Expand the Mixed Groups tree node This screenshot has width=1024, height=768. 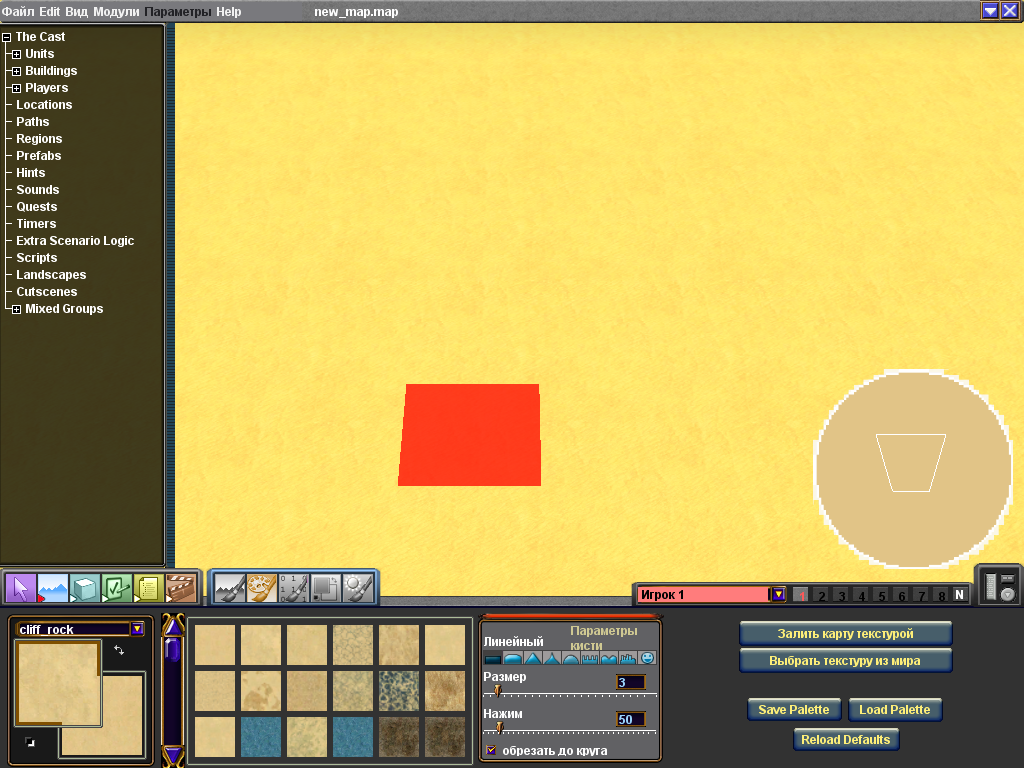[x=16, y=309]
